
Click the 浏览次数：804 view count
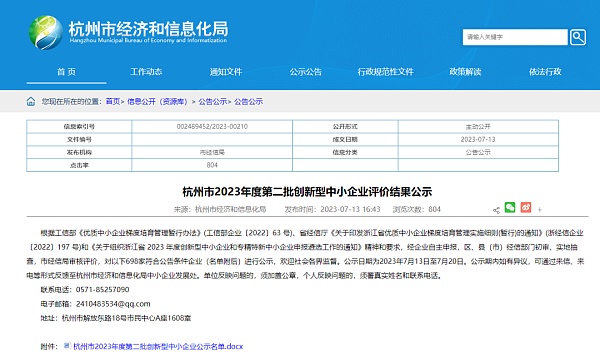417,209
